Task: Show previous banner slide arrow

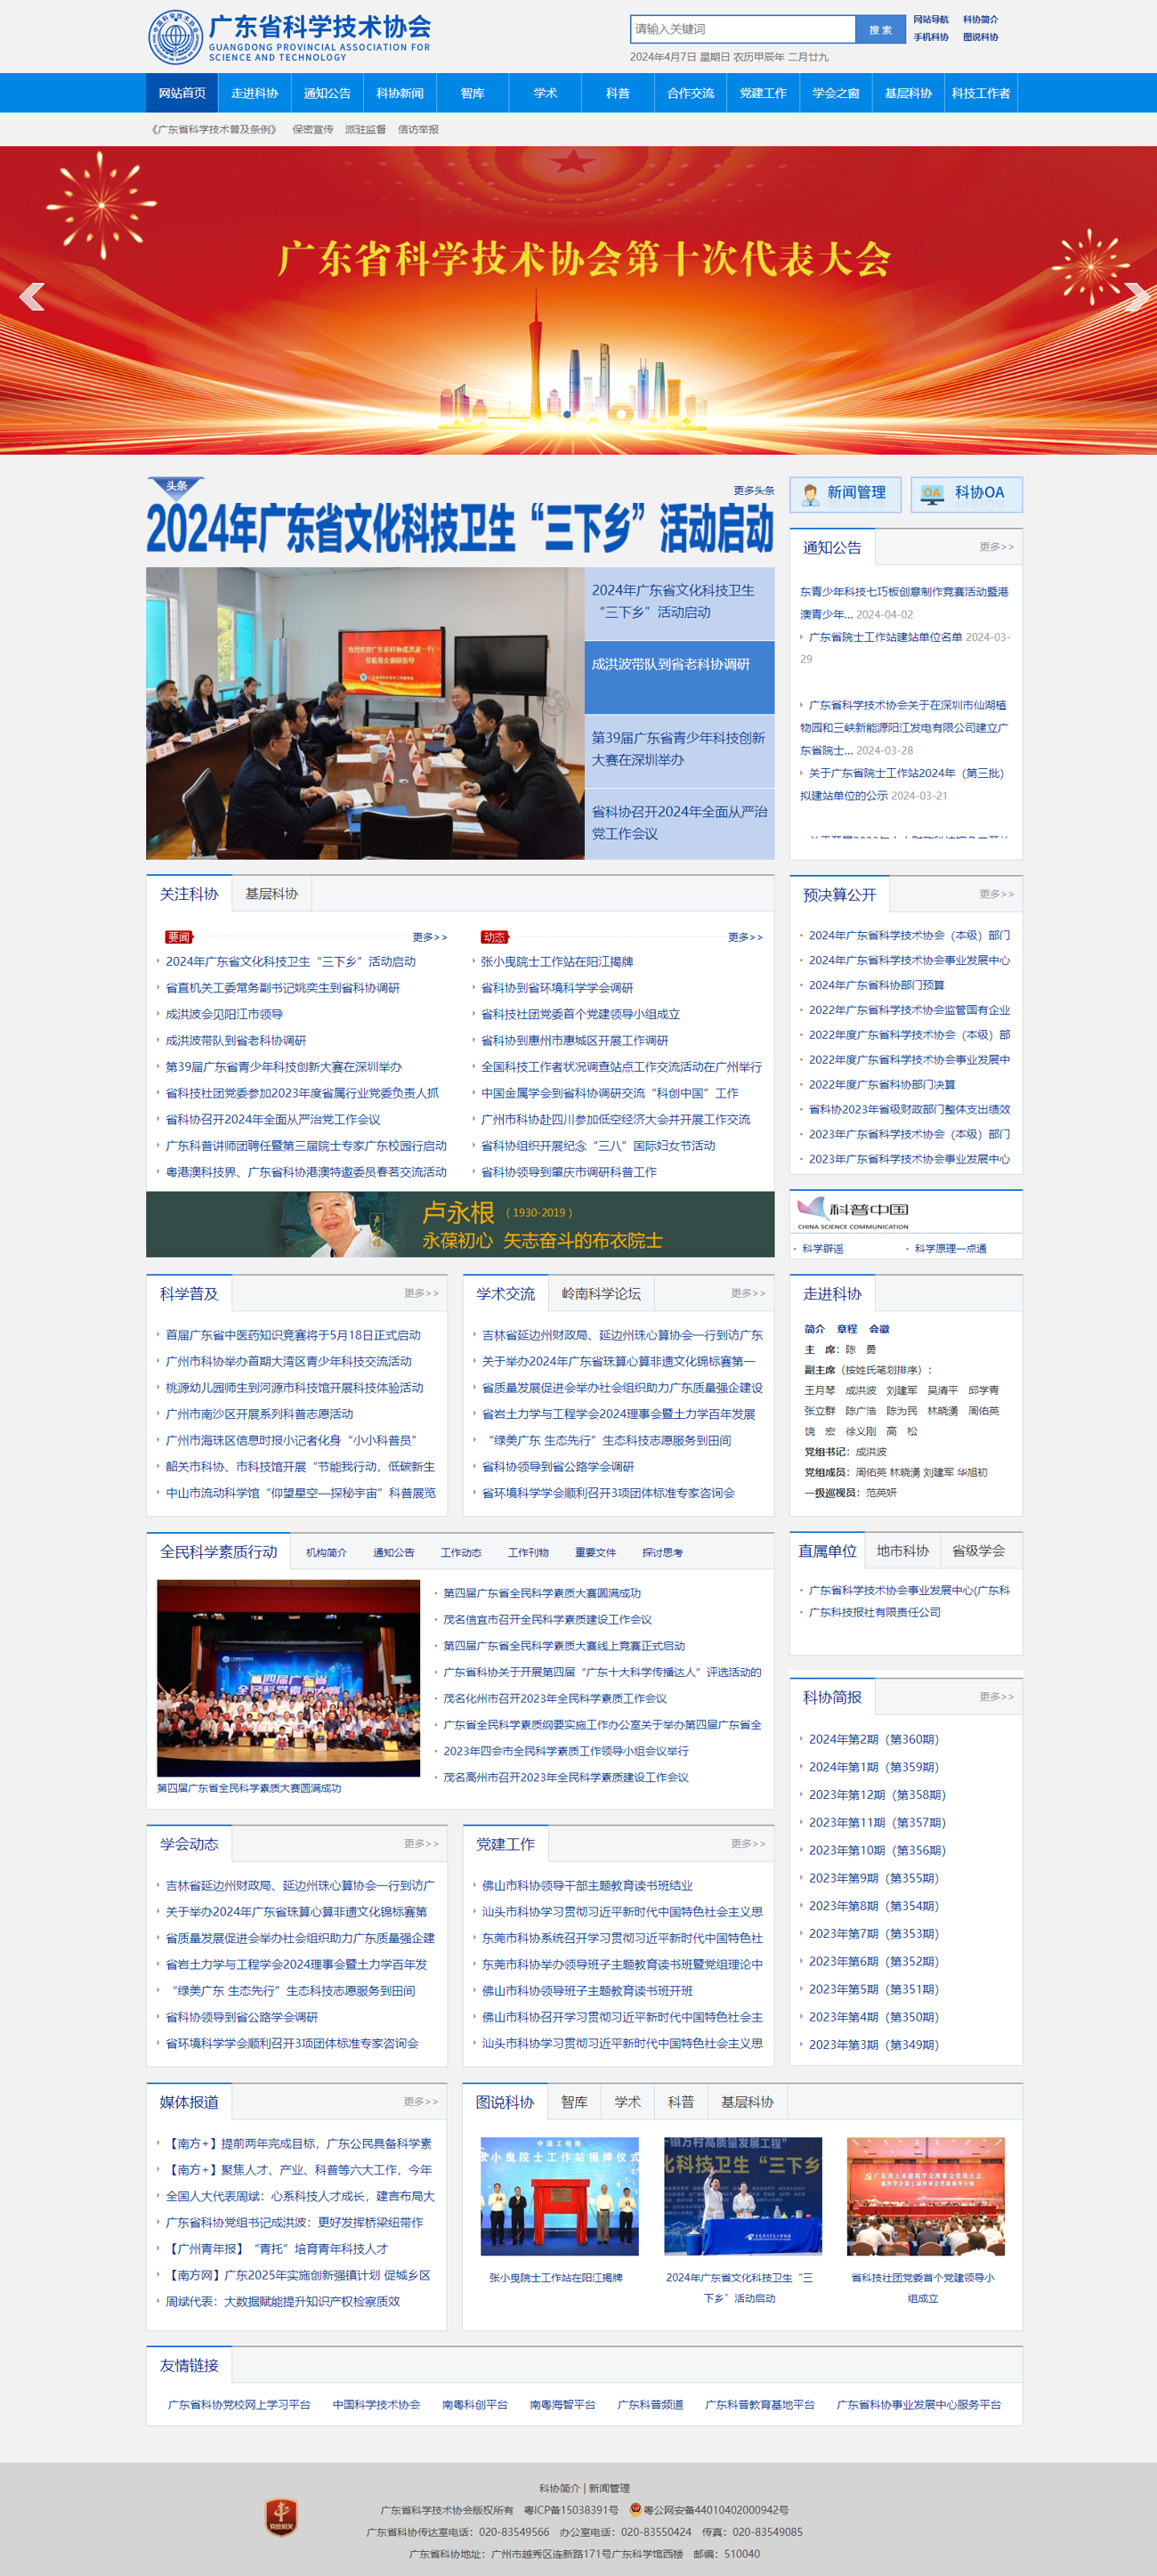Action: point(32,297)
